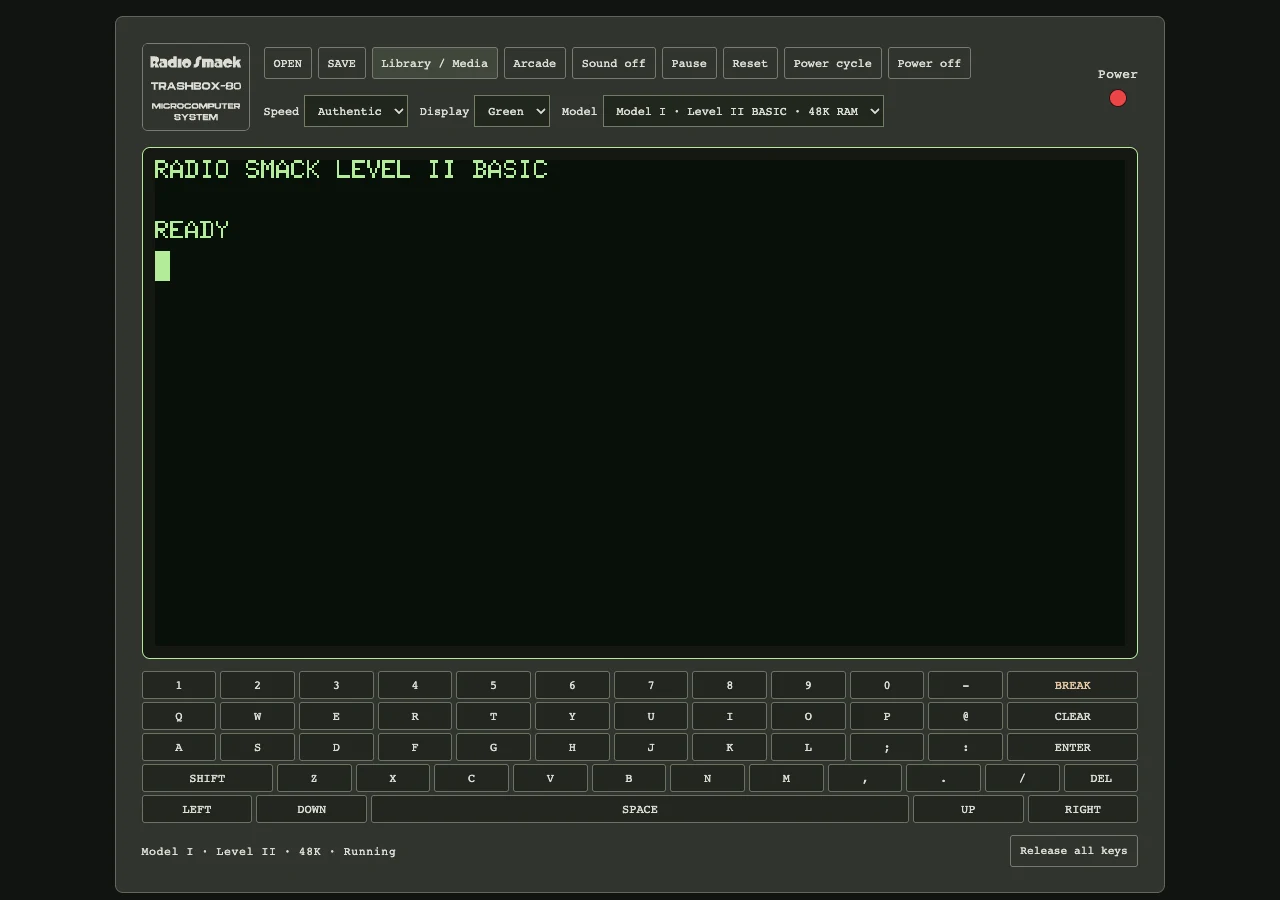Tap the N key
The image size is (1280, 900).
[707, 778]
